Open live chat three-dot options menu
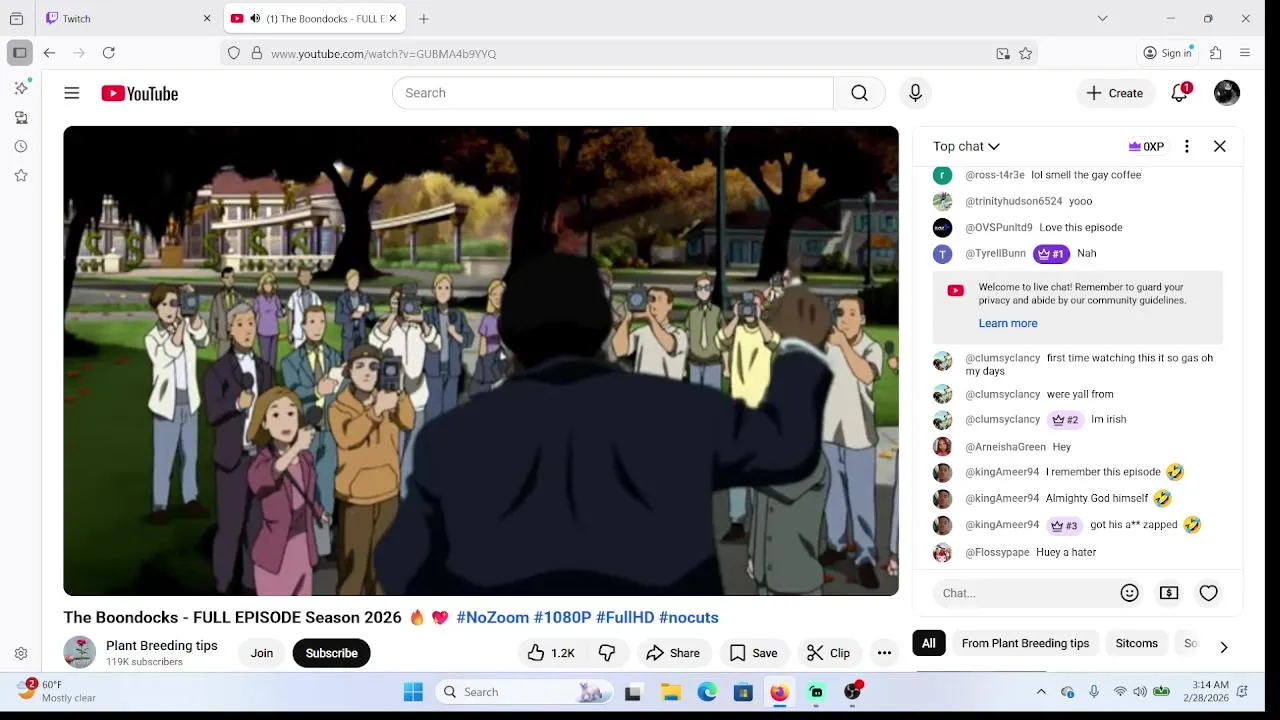This screenshot has height=720, width=1280. (1187, 146)
